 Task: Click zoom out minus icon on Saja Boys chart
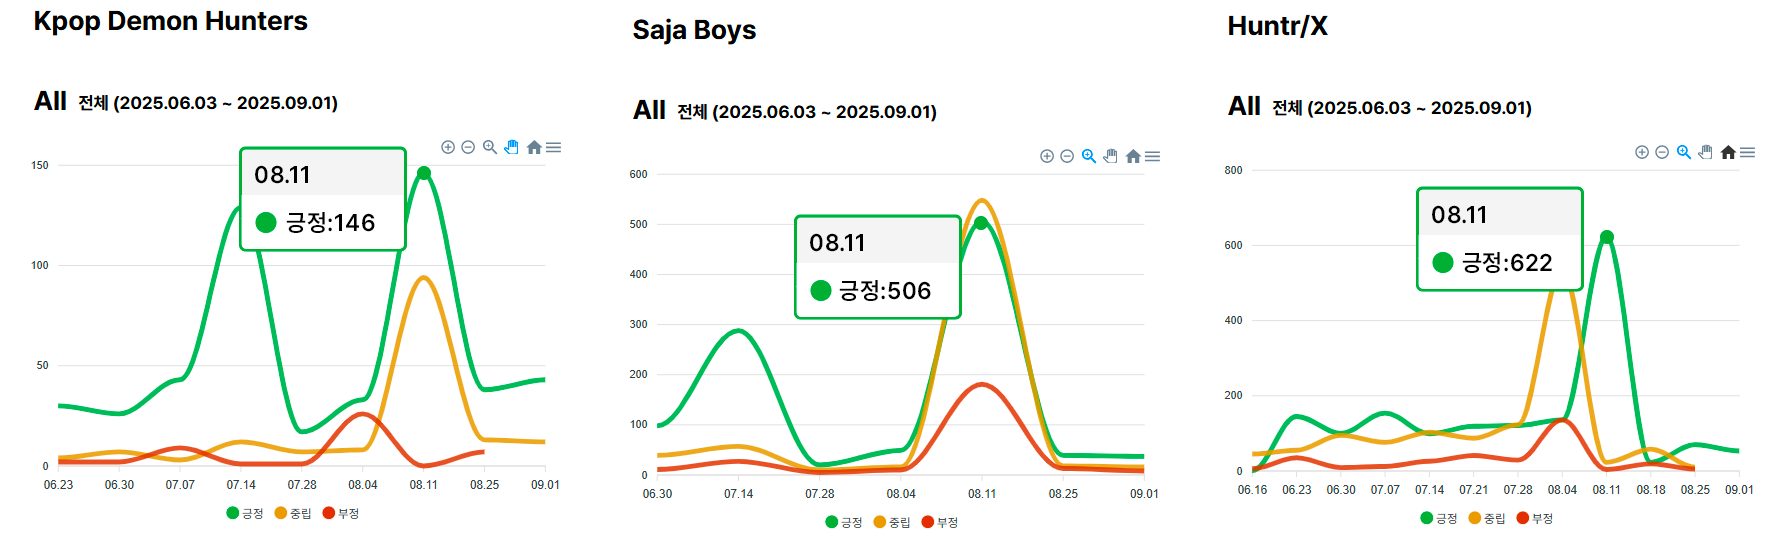(x=1067, y=156)
